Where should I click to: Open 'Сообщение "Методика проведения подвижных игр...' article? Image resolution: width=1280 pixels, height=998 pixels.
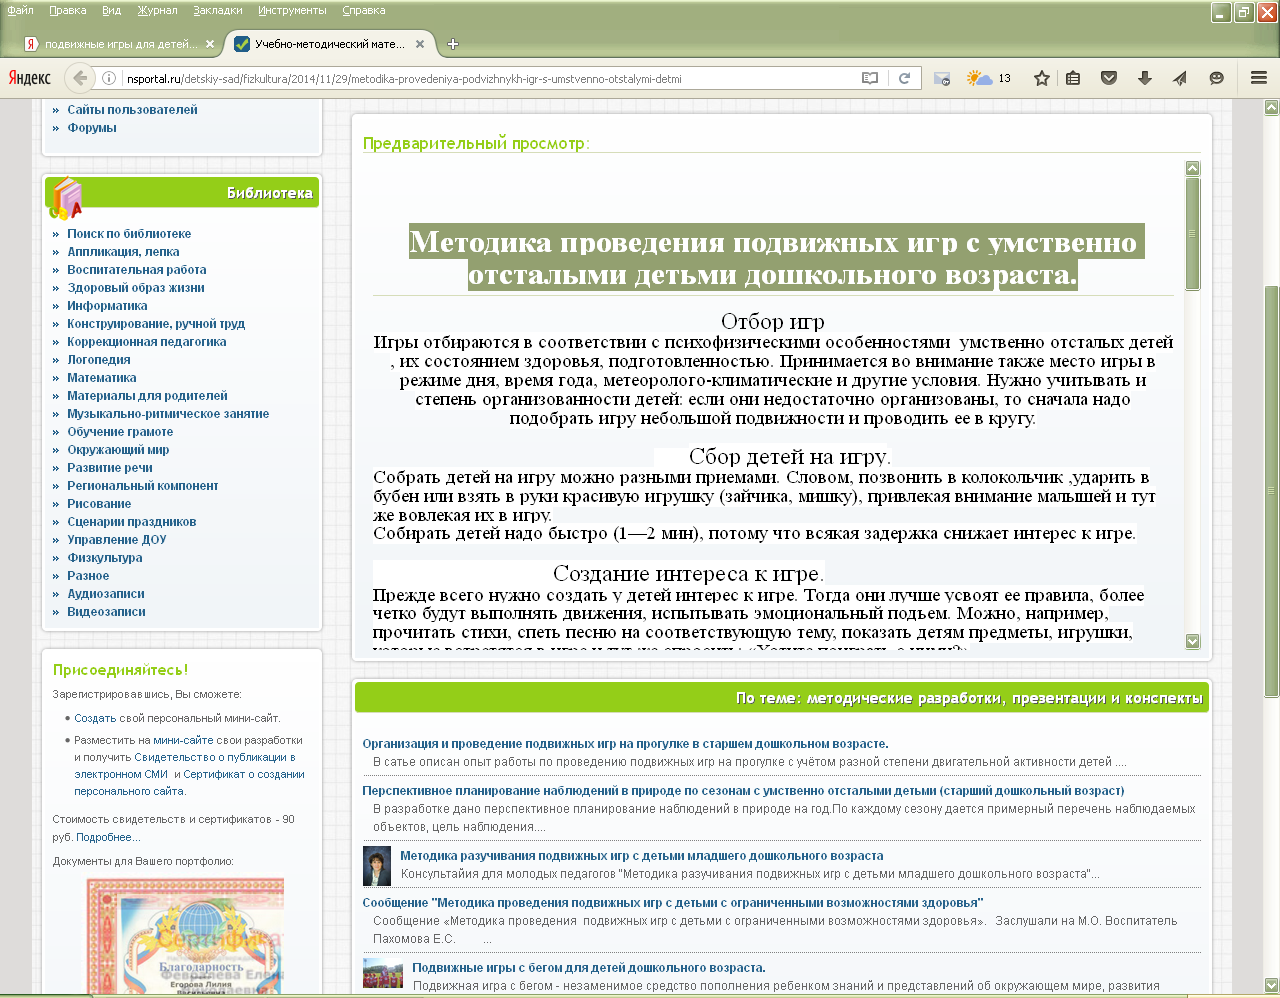point(673,903)
